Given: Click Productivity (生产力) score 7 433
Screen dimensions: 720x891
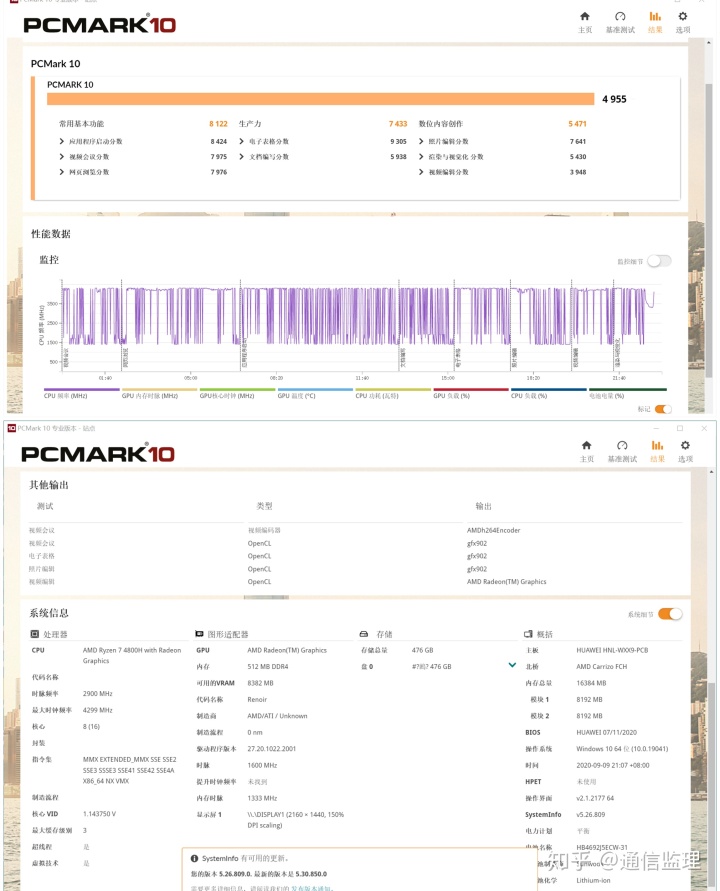Looking at the screenshot, I should [398, 124].
